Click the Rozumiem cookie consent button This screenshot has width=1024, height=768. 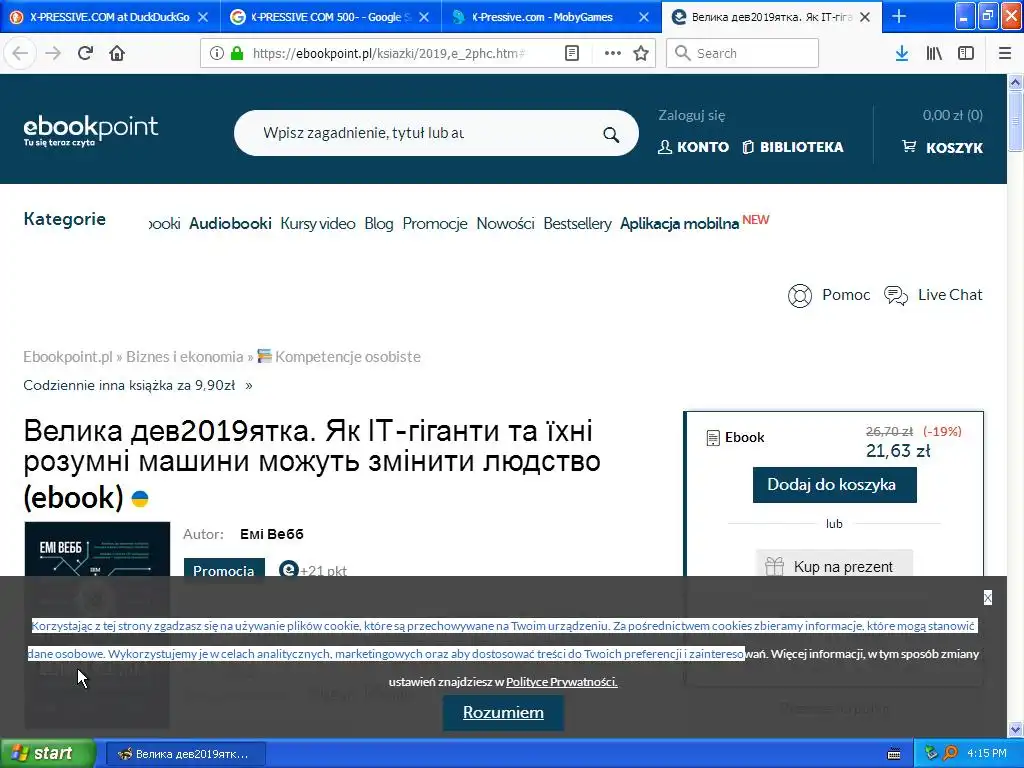tap(503, 712)
